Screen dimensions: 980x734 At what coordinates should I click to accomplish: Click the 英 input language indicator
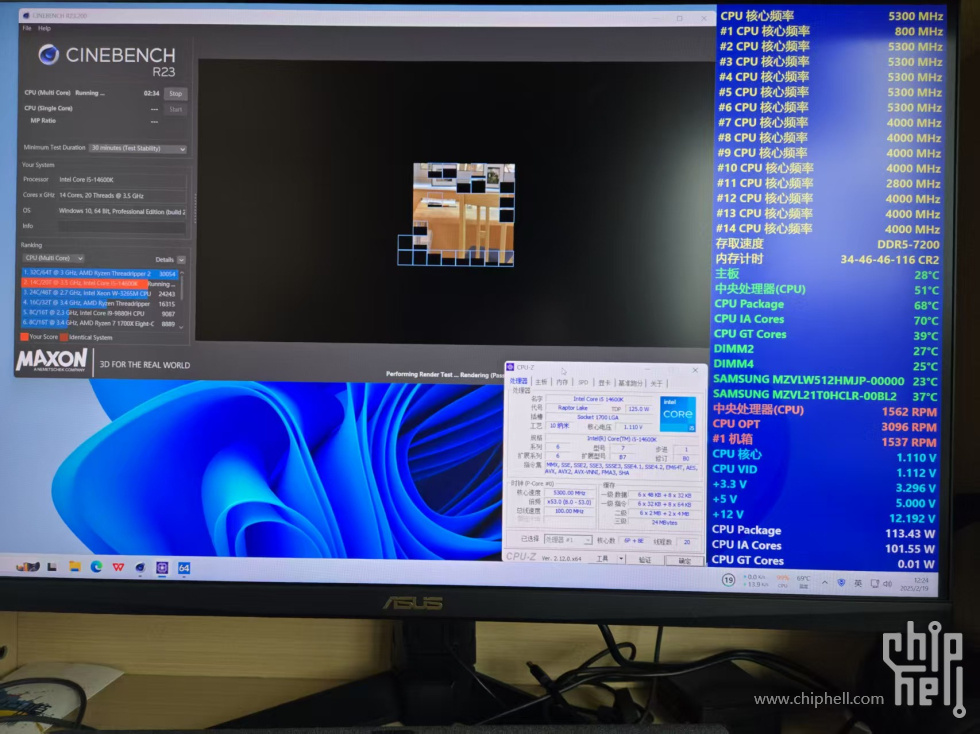[x=858, y=583]
